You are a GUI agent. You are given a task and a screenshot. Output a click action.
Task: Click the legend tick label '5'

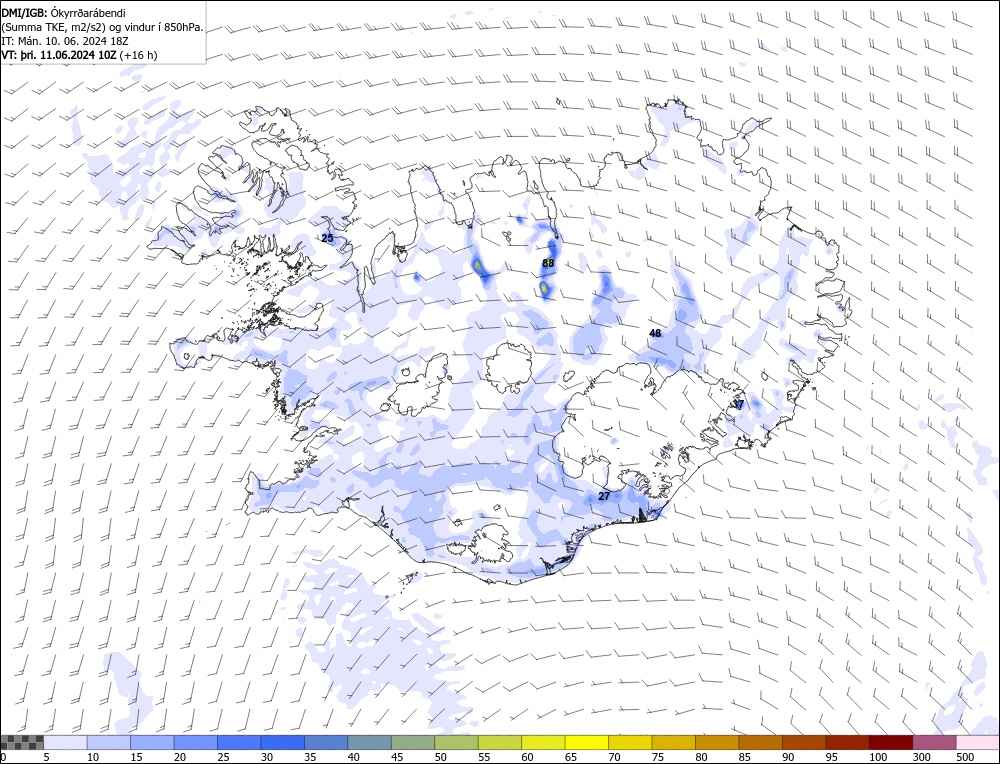(x=46, y=757)
